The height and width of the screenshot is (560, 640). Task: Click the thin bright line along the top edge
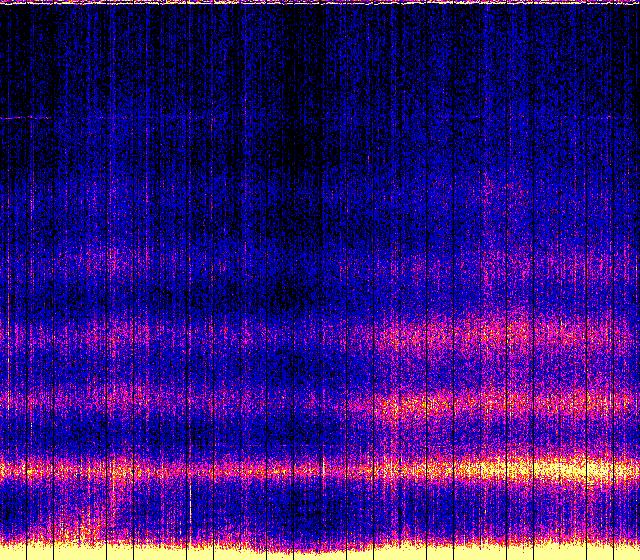(320, 2)
